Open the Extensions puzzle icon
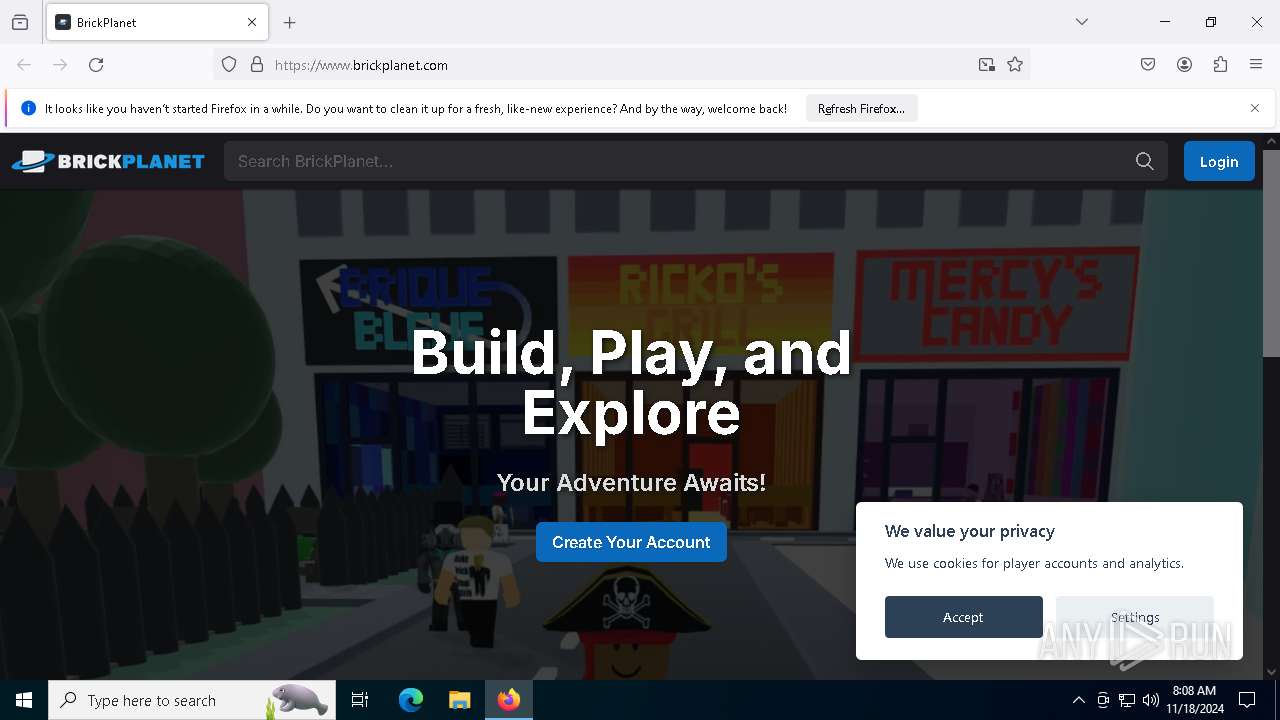 (x=1220, y=65)
